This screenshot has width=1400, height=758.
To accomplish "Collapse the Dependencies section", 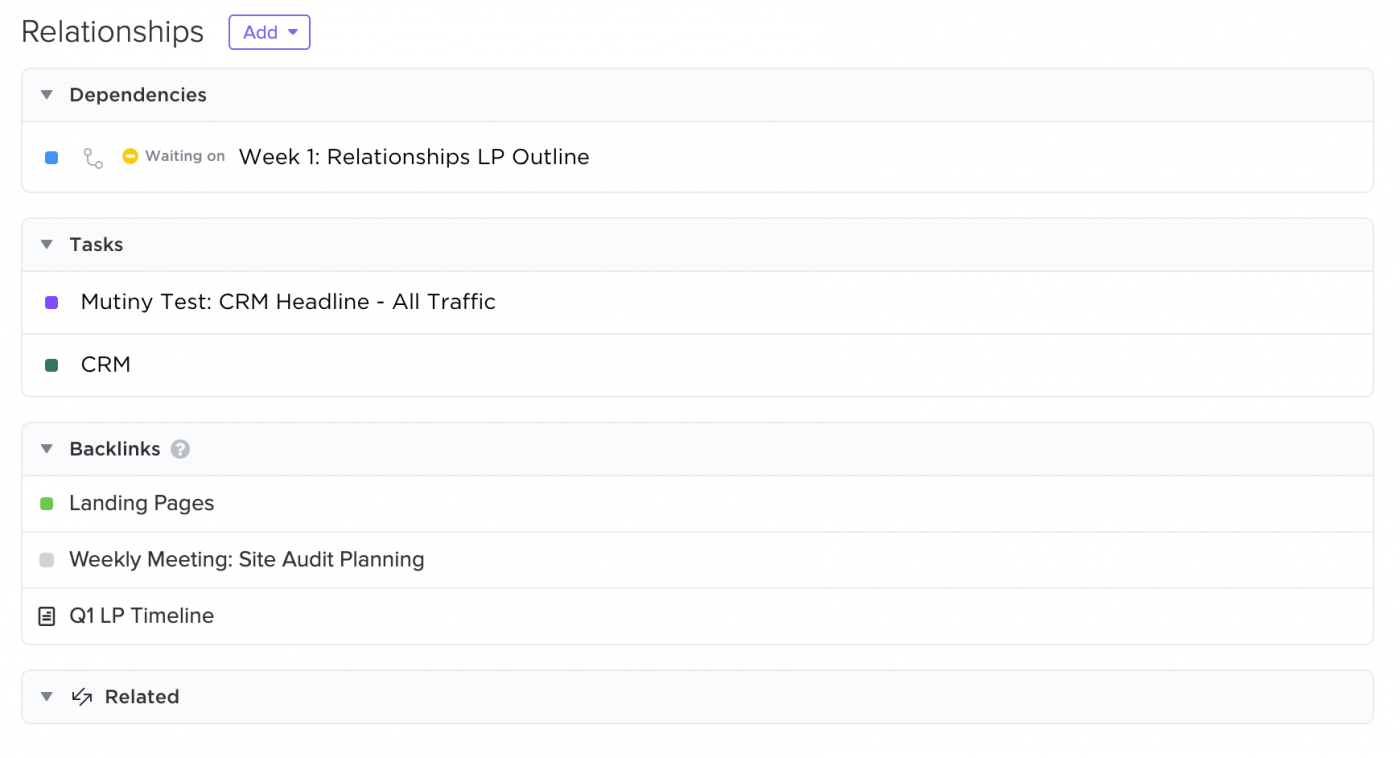I will [x=46, y=95].
